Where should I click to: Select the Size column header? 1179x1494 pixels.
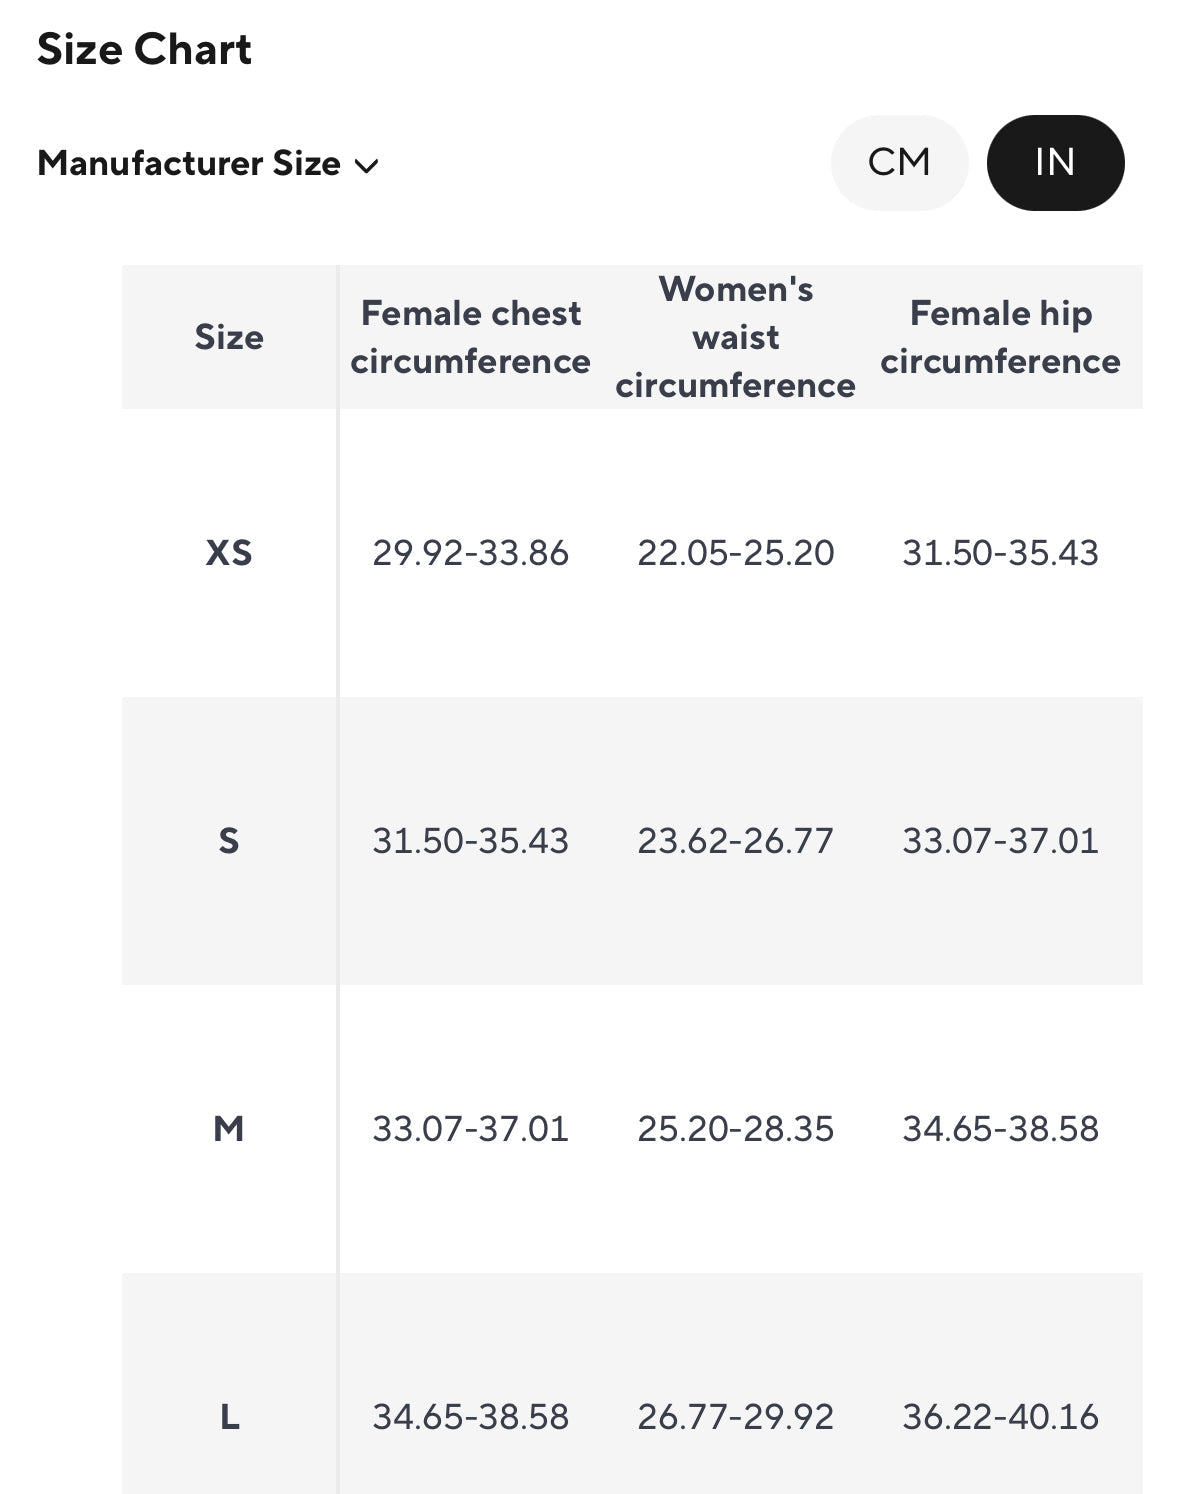tap(229, 337)
